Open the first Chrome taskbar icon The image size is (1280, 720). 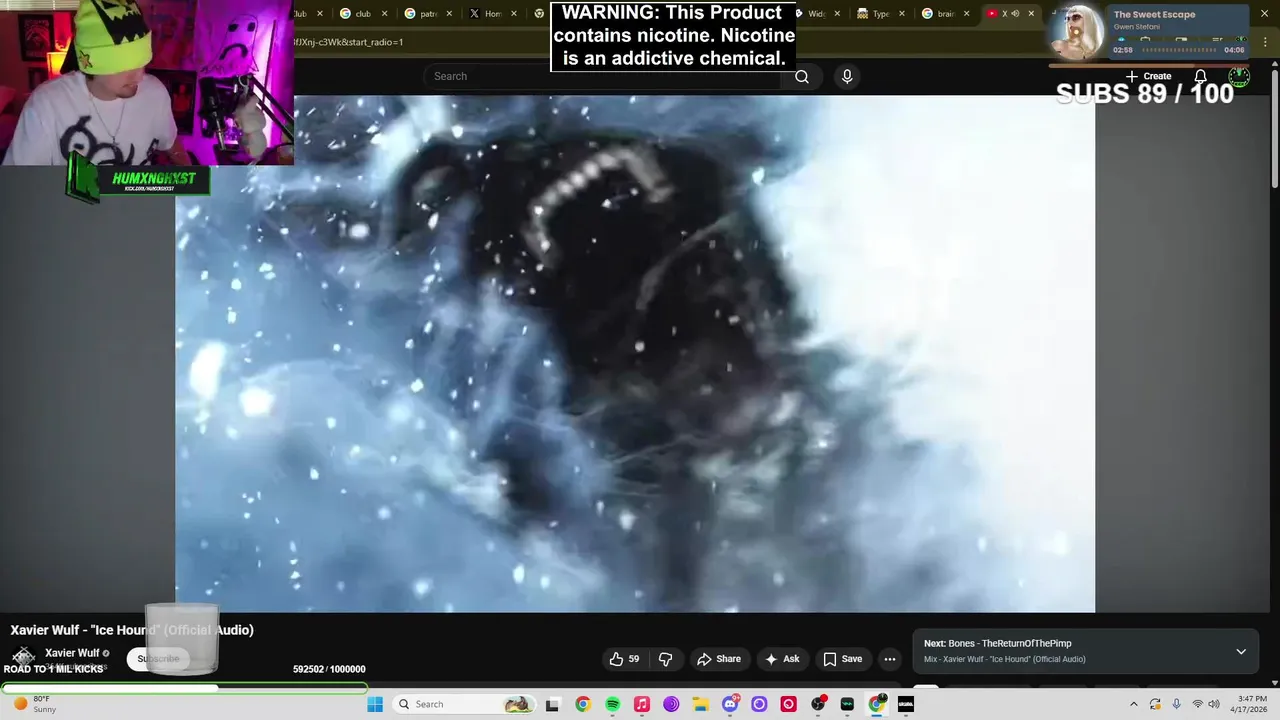click(583, 704)
